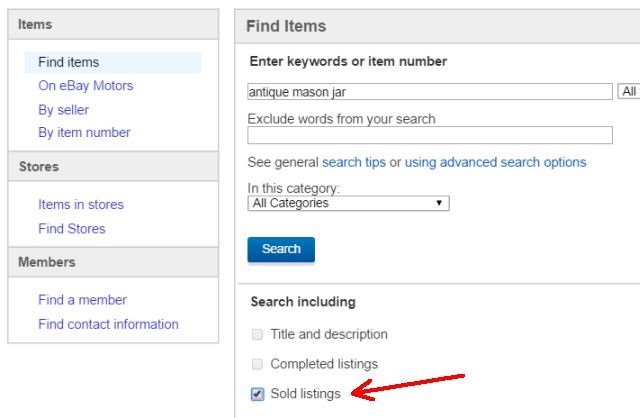This screenshot has height=418, width=640.
Task: Choose By seller search option
Action: pyautogui.click(x=63, y=110)
